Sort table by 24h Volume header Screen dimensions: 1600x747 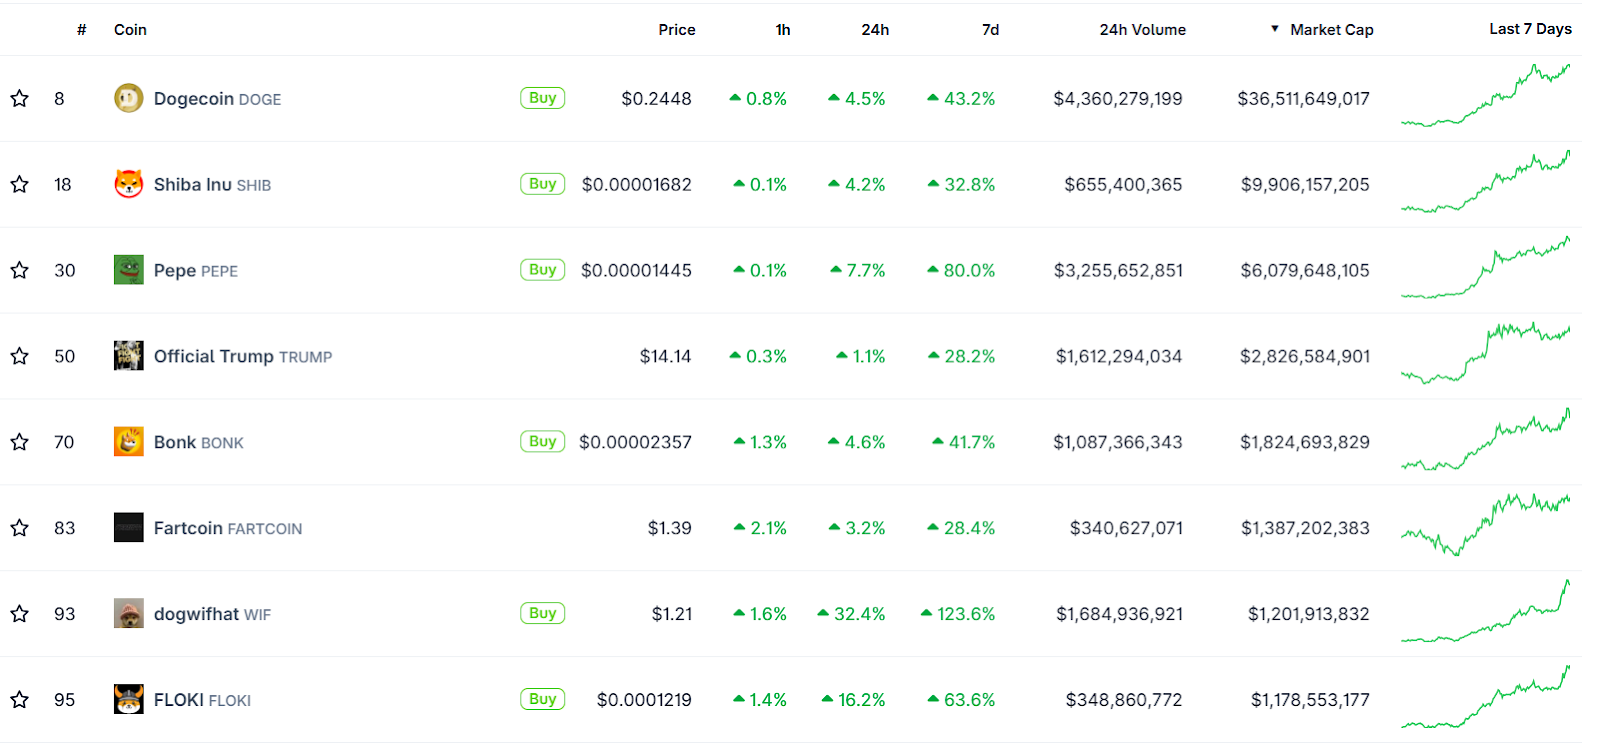pyautogui.click(x=1142, y=30)
